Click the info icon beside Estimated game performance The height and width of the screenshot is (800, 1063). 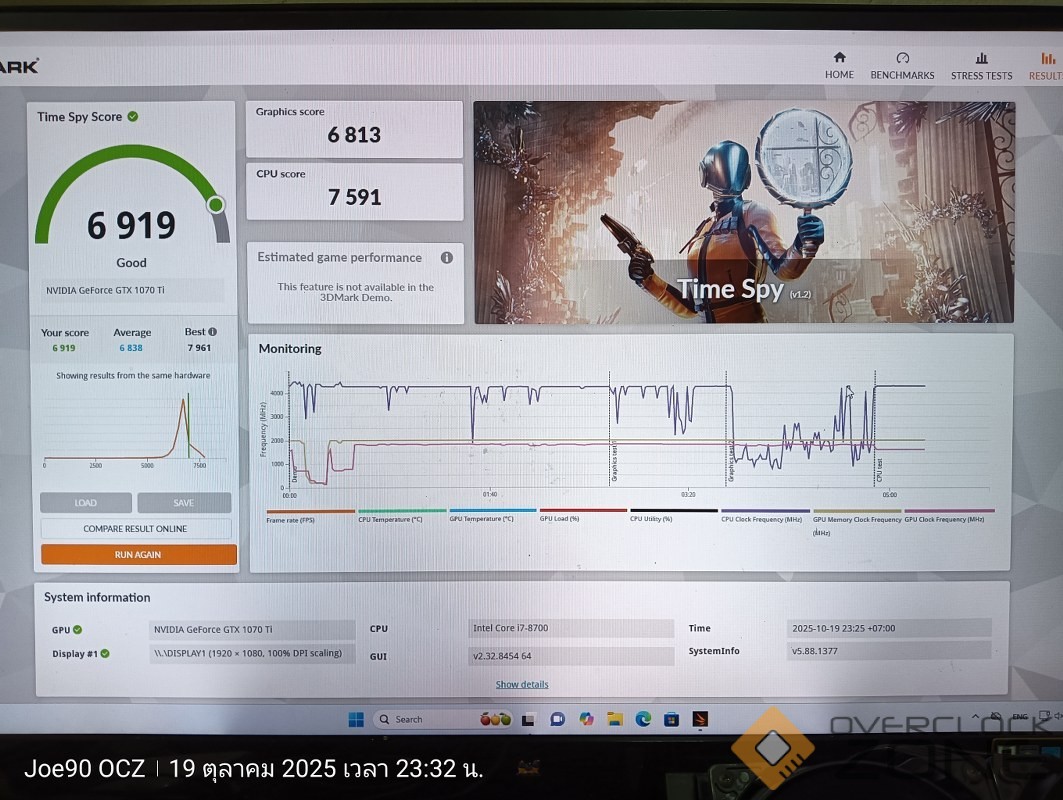pyautogui.click(x=447, y=258)
